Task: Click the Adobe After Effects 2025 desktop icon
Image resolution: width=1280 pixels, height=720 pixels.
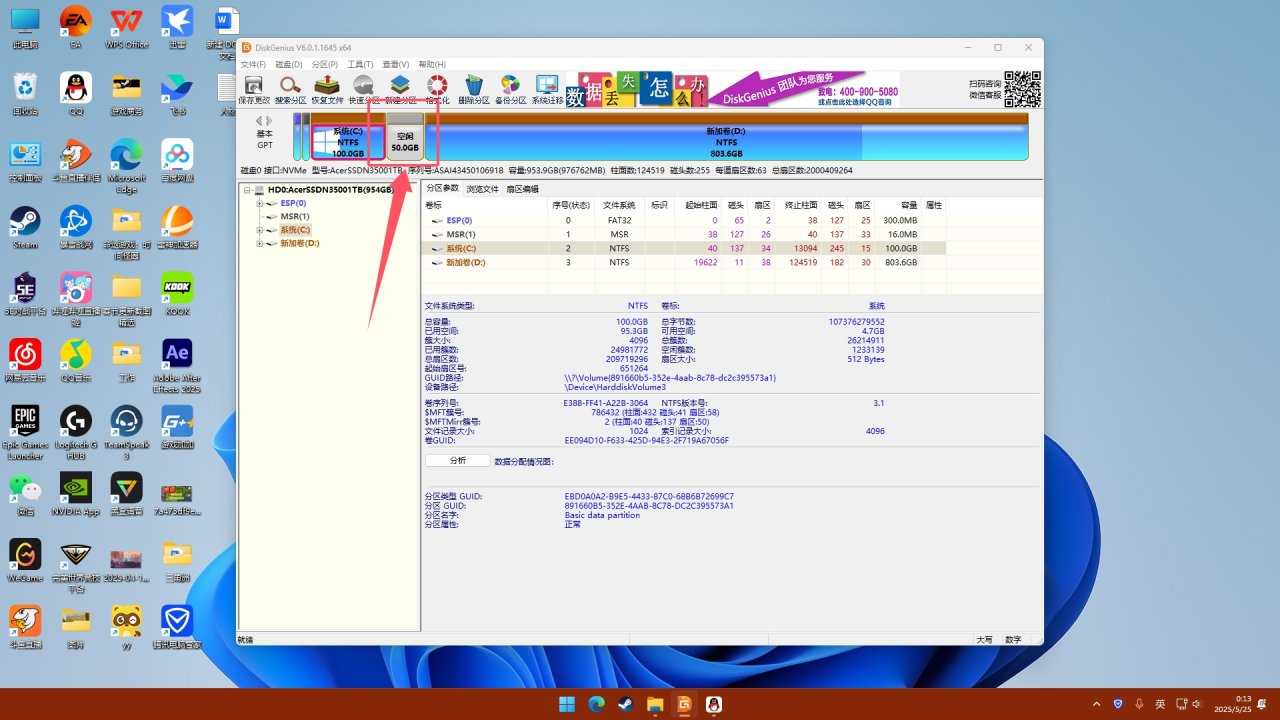Action: point(177,365)
